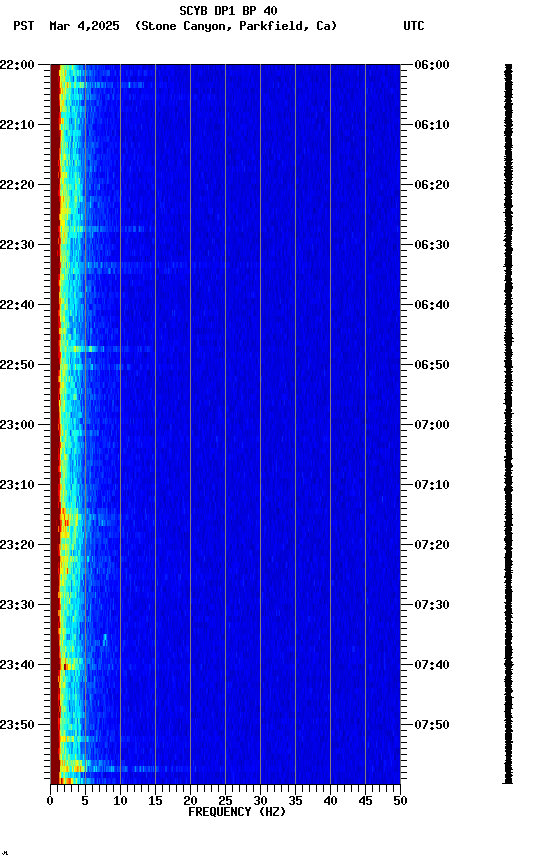Click the UTC time label 07:50
The height and width of the screenshot is (864, 552).
[432, 725]
